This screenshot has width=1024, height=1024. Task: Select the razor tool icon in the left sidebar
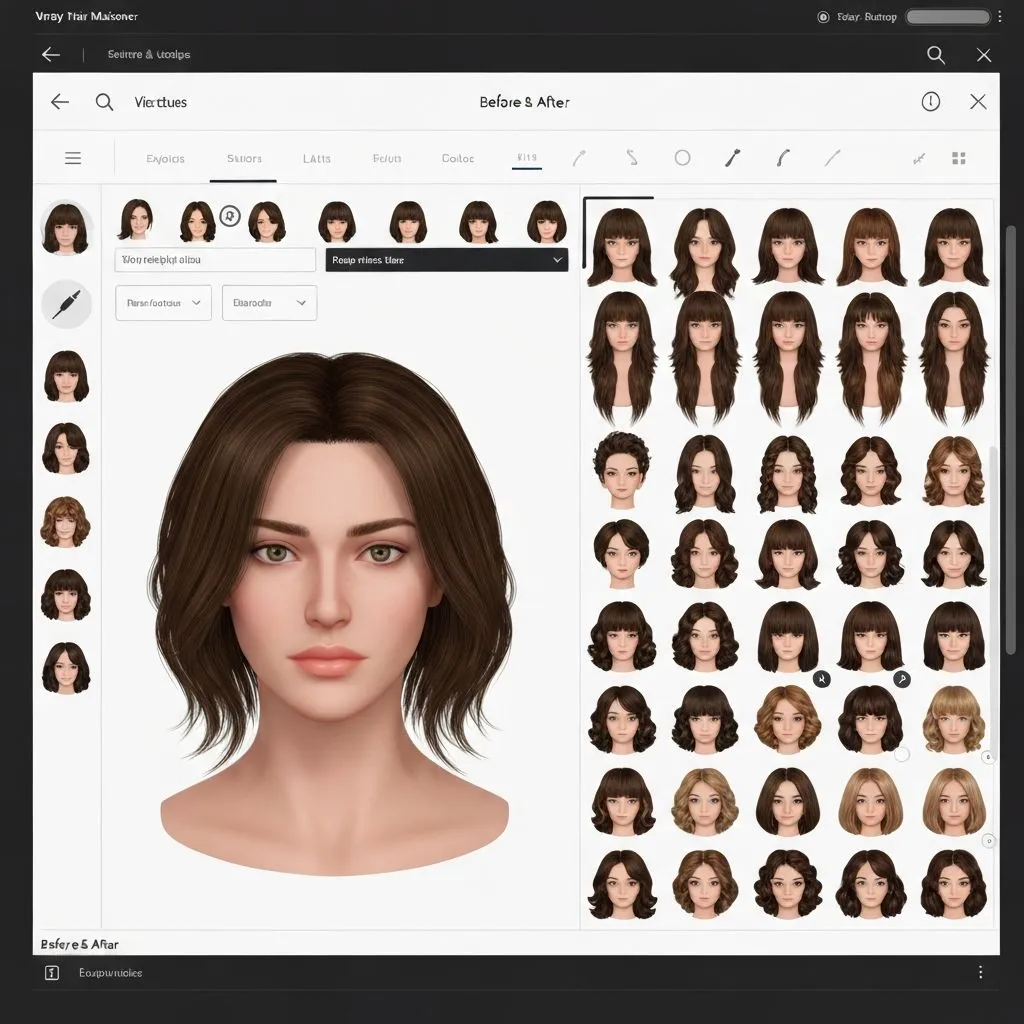click(x=65, y=303)
